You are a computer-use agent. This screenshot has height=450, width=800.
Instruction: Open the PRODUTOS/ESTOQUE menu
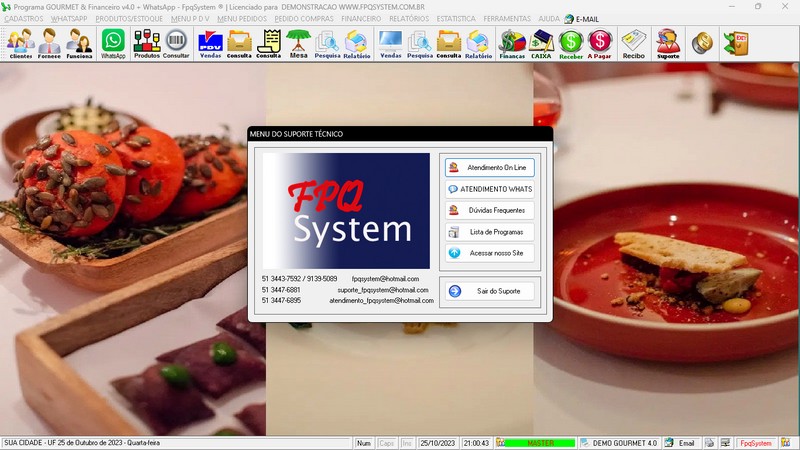[129, 19]
